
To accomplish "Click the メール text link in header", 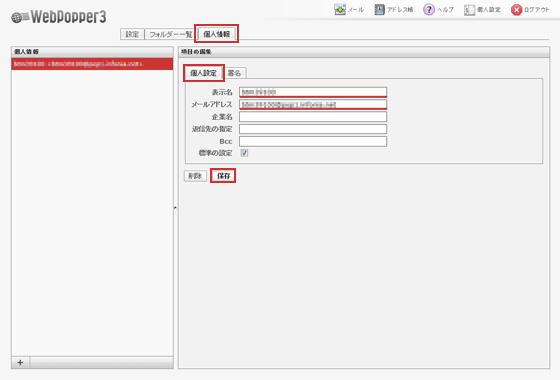I will point(356,10).
